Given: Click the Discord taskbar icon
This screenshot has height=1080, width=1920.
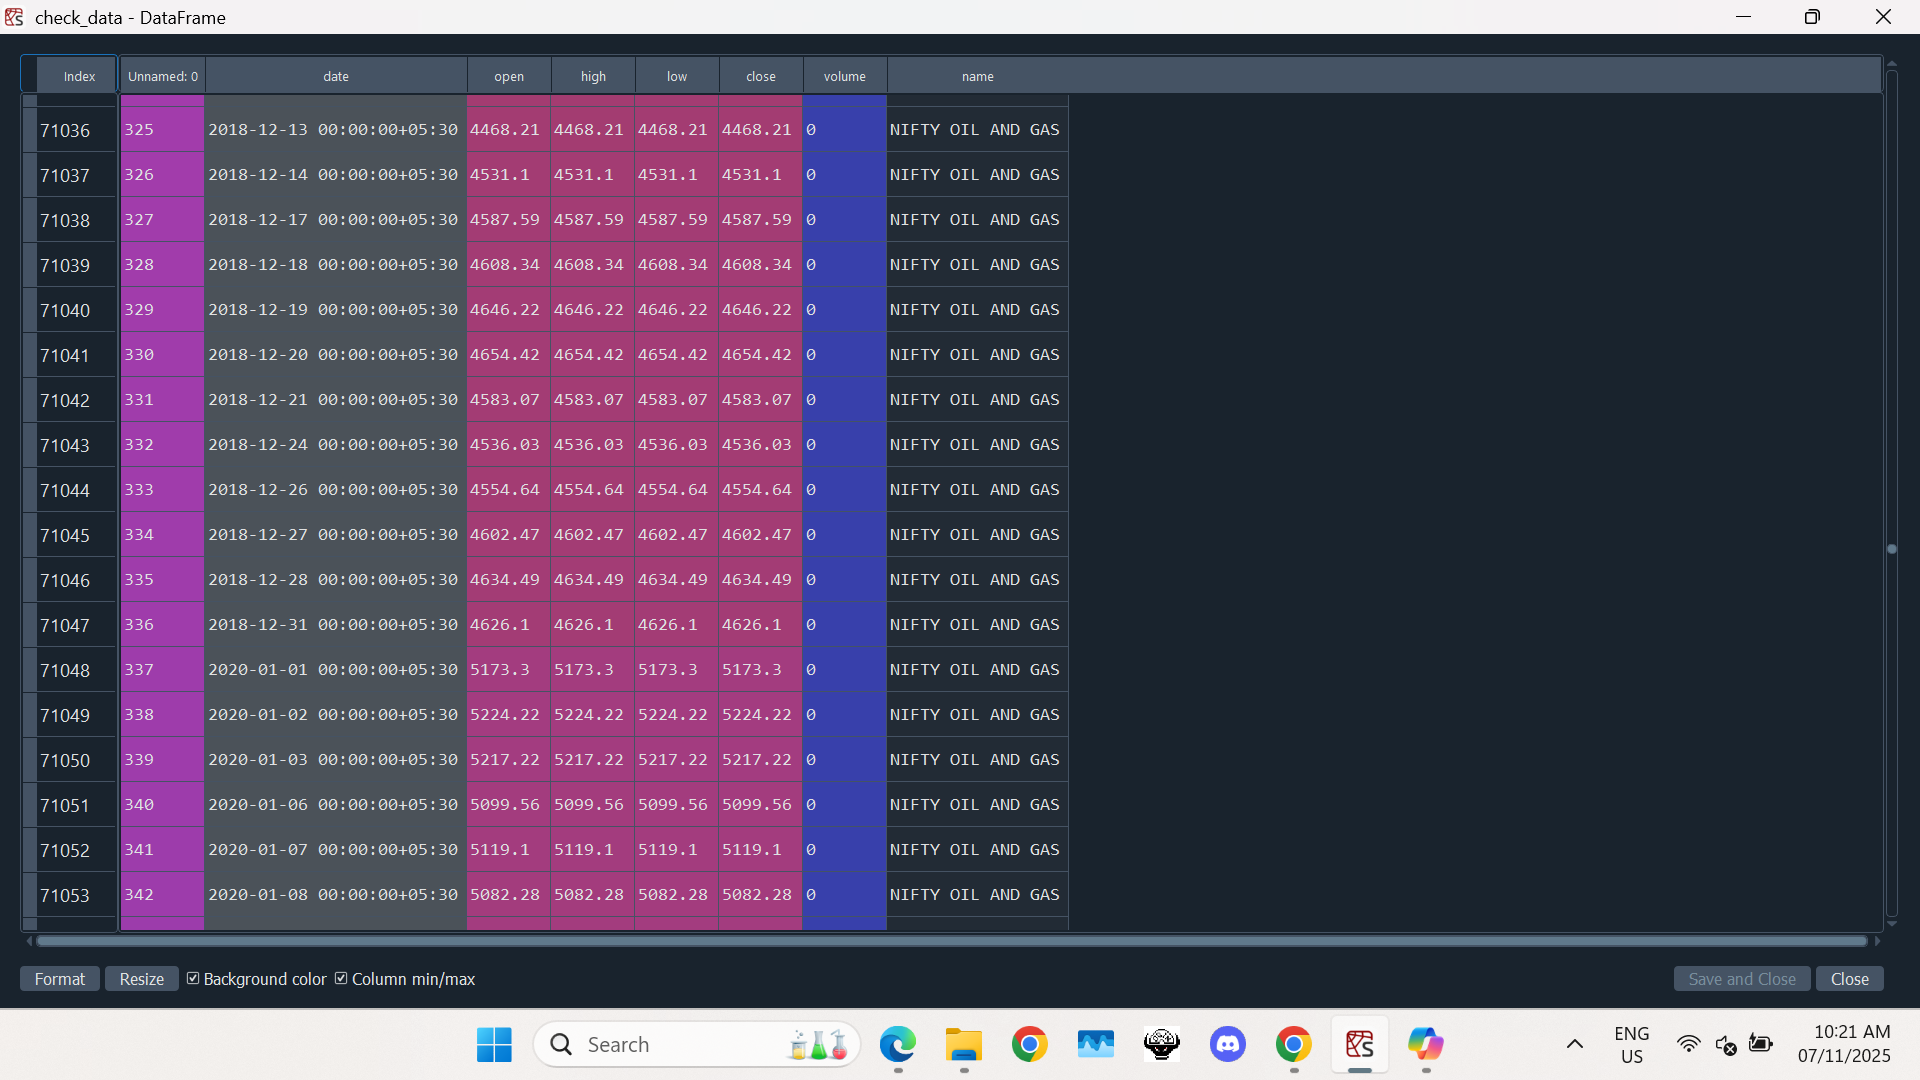Looking at the screenshot, I should click(x=1227, y=1045).
